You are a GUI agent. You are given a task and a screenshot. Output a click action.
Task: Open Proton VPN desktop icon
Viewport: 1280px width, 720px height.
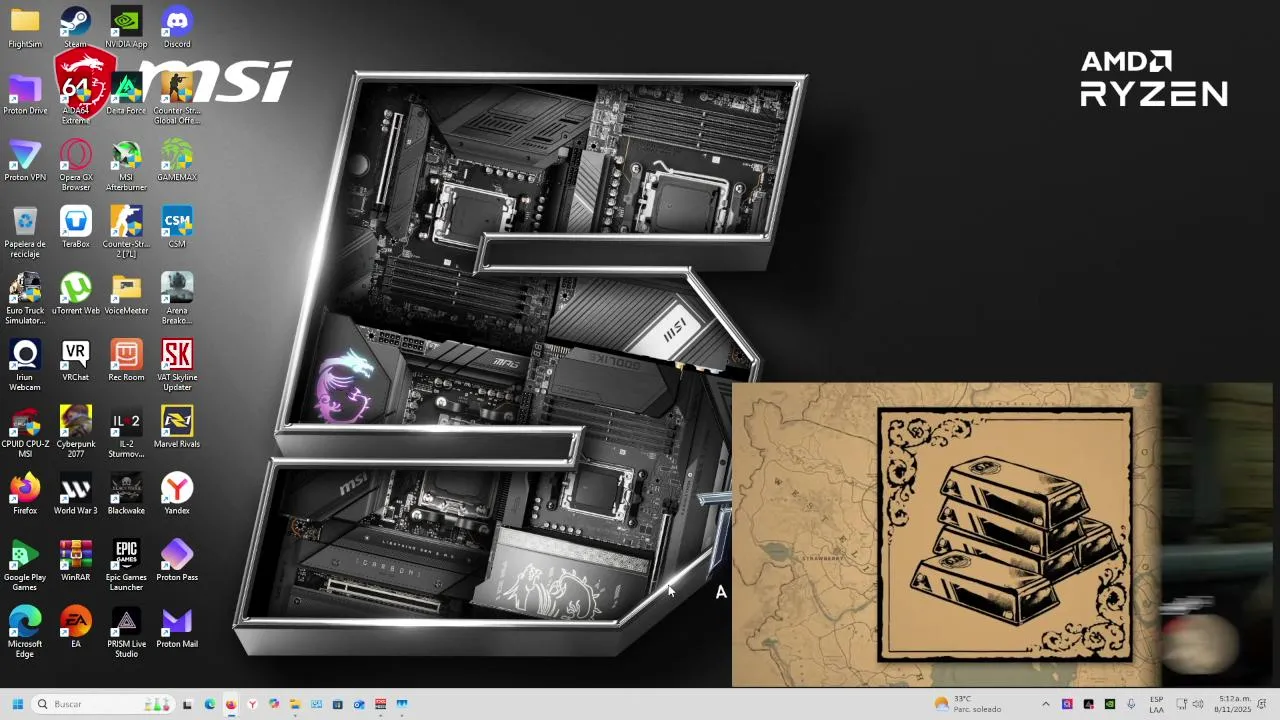pyautogui.click(x=25, y=160)
